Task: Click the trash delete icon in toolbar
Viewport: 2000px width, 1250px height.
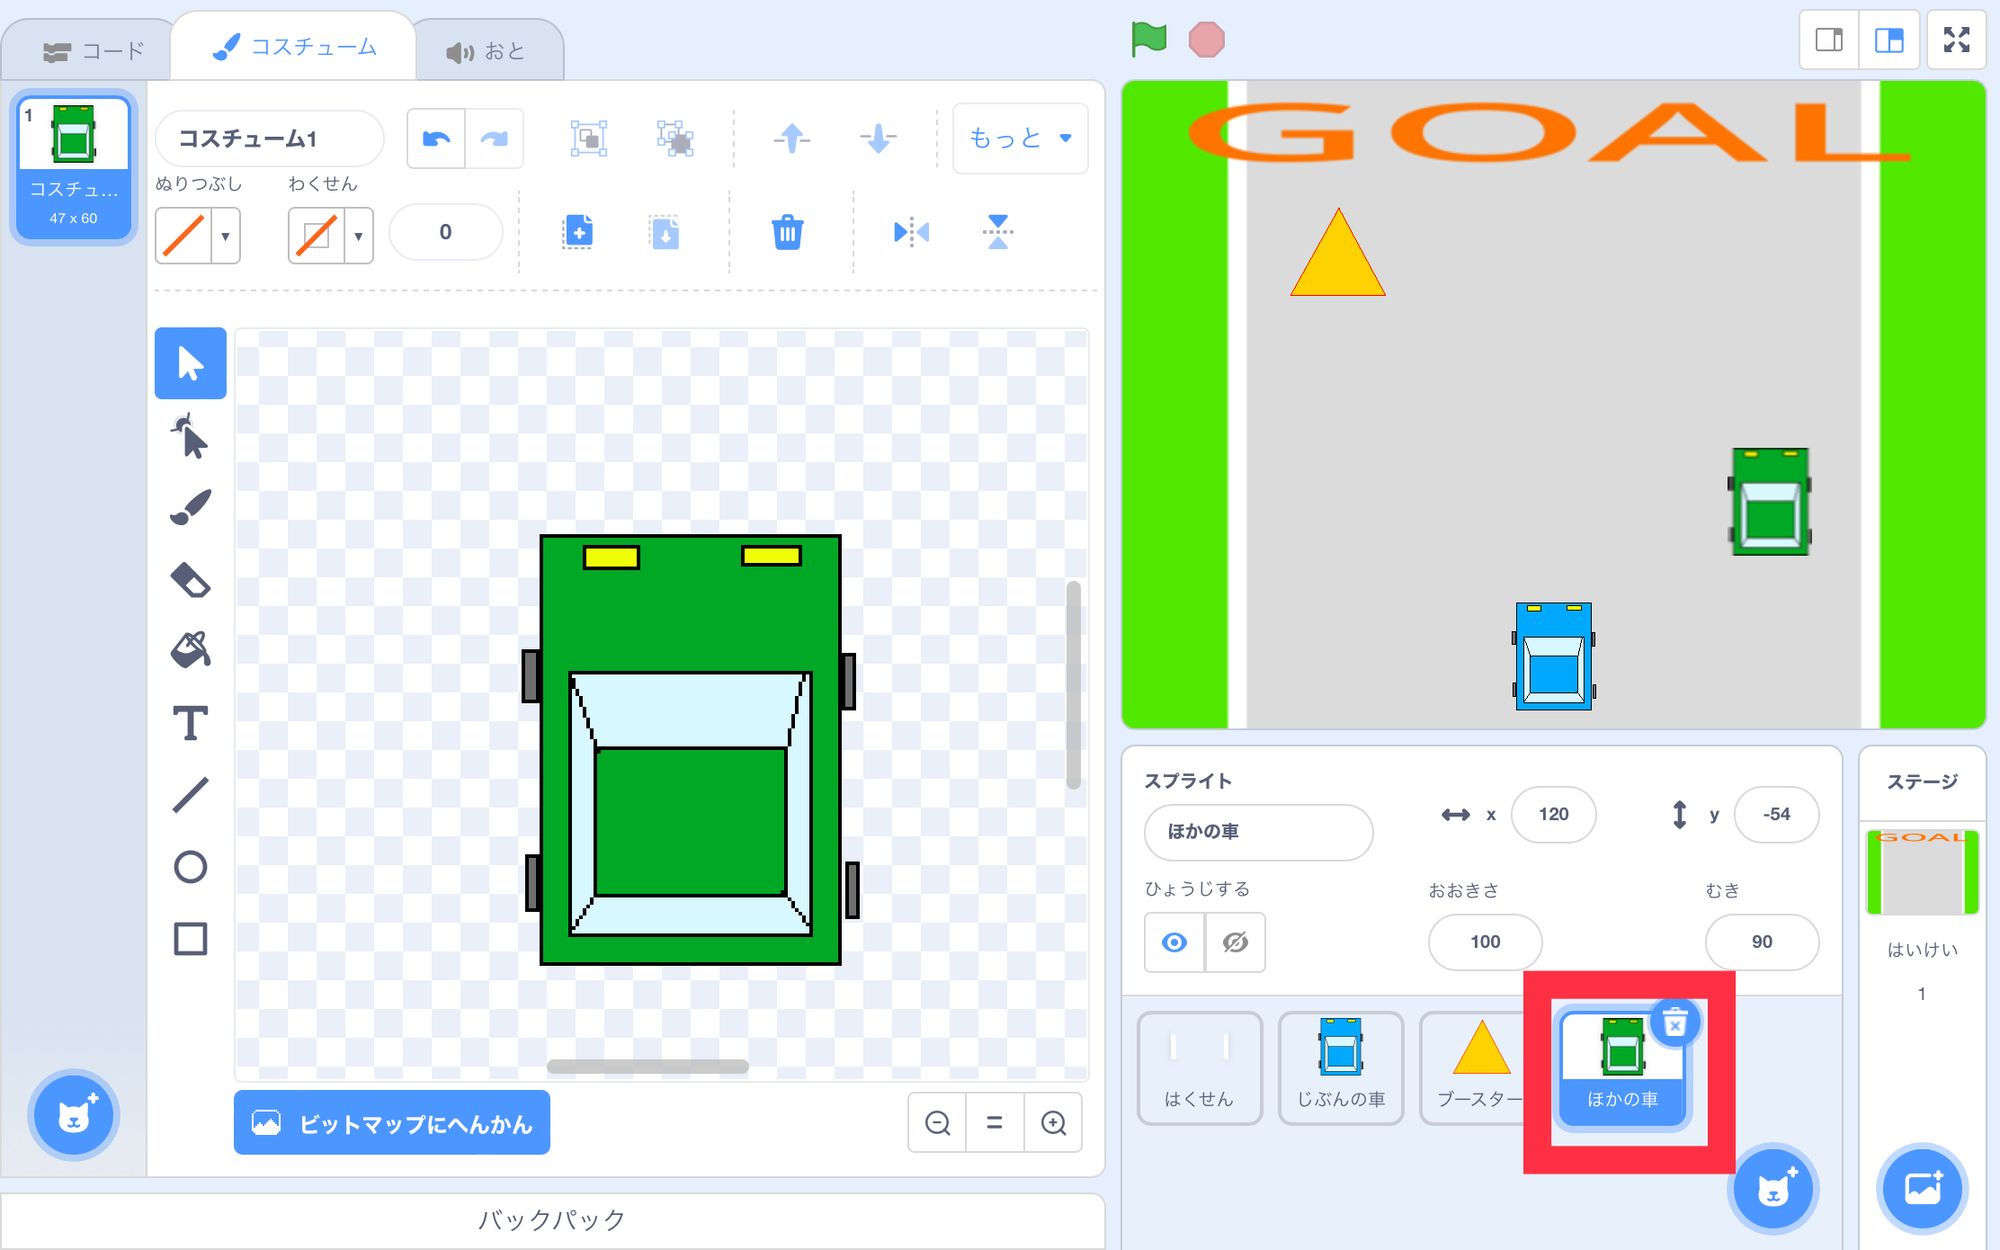Action: [787, 232]
